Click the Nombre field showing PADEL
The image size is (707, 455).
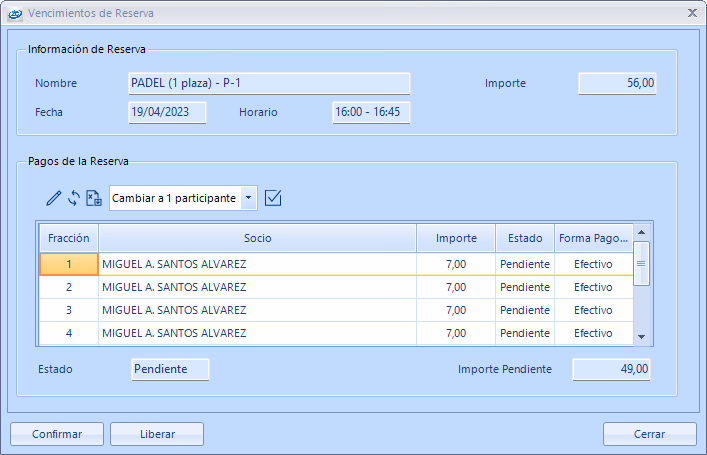click(x=269, y=83)
